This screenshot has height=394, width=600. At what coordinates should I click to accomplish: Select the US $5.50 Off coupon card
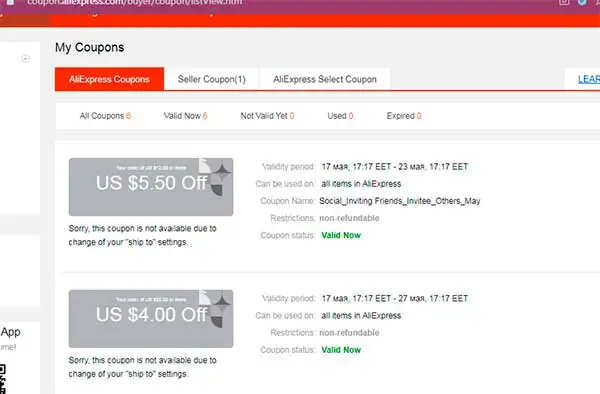click(151, 187)
